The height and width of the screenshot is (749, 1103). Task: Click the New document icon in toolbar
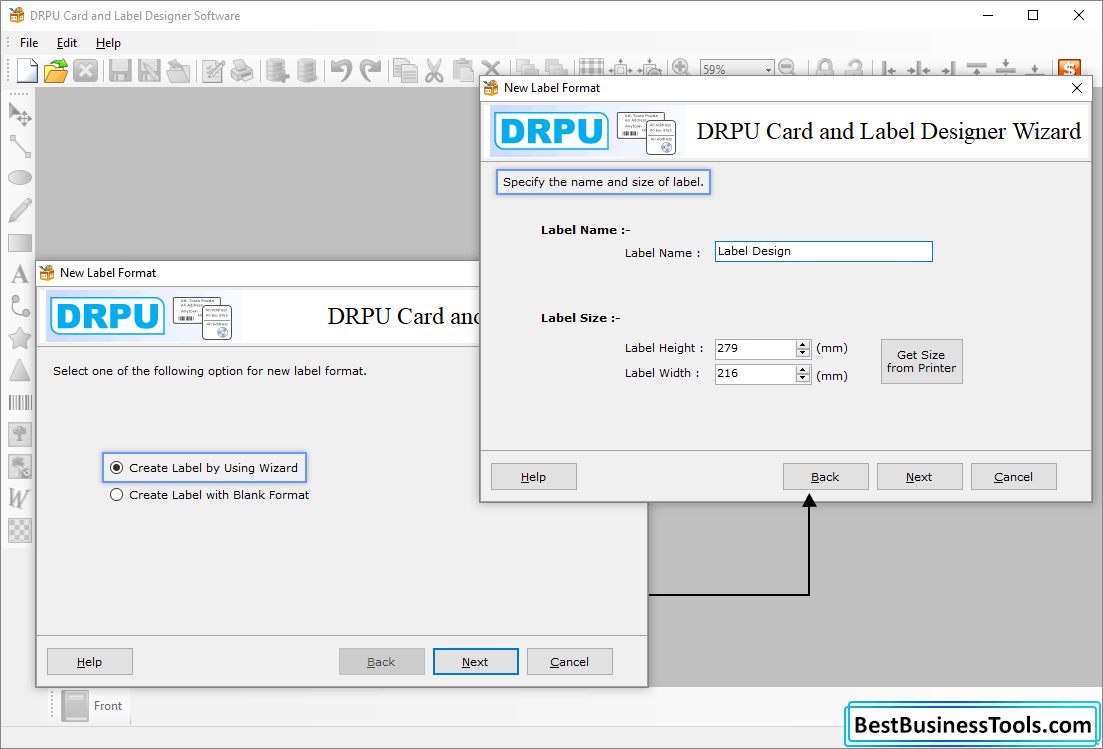pyautogui.click(x=27, y=70)
